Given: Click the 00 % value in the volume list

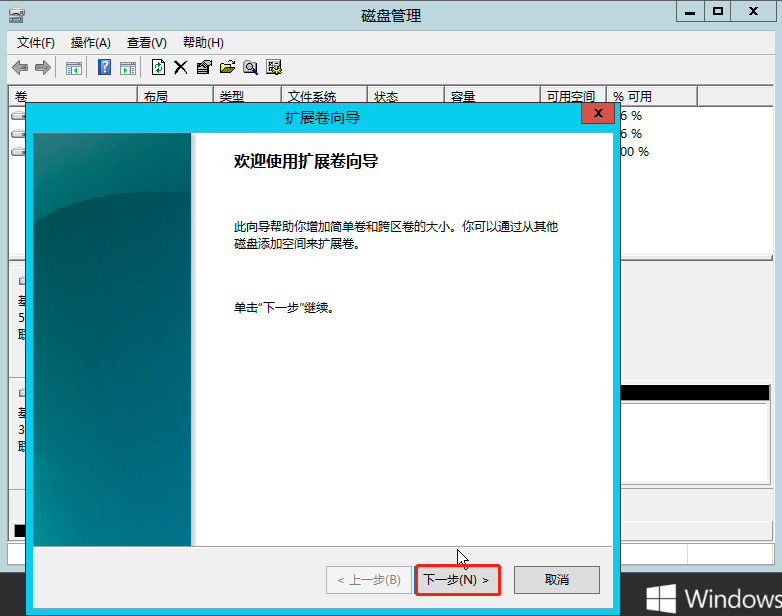Looking at the screenshot, I should [635, 152].
